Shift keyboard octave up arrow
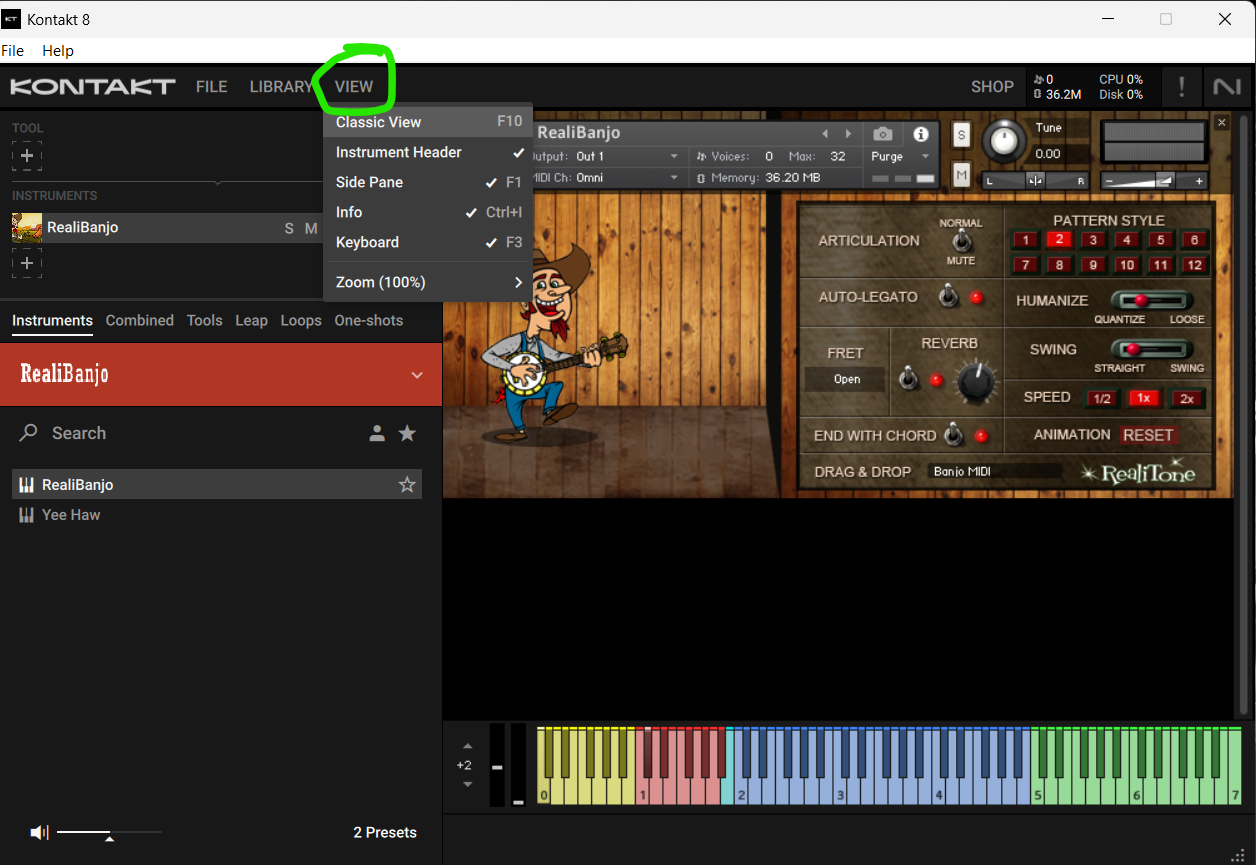 click(467, 746)
